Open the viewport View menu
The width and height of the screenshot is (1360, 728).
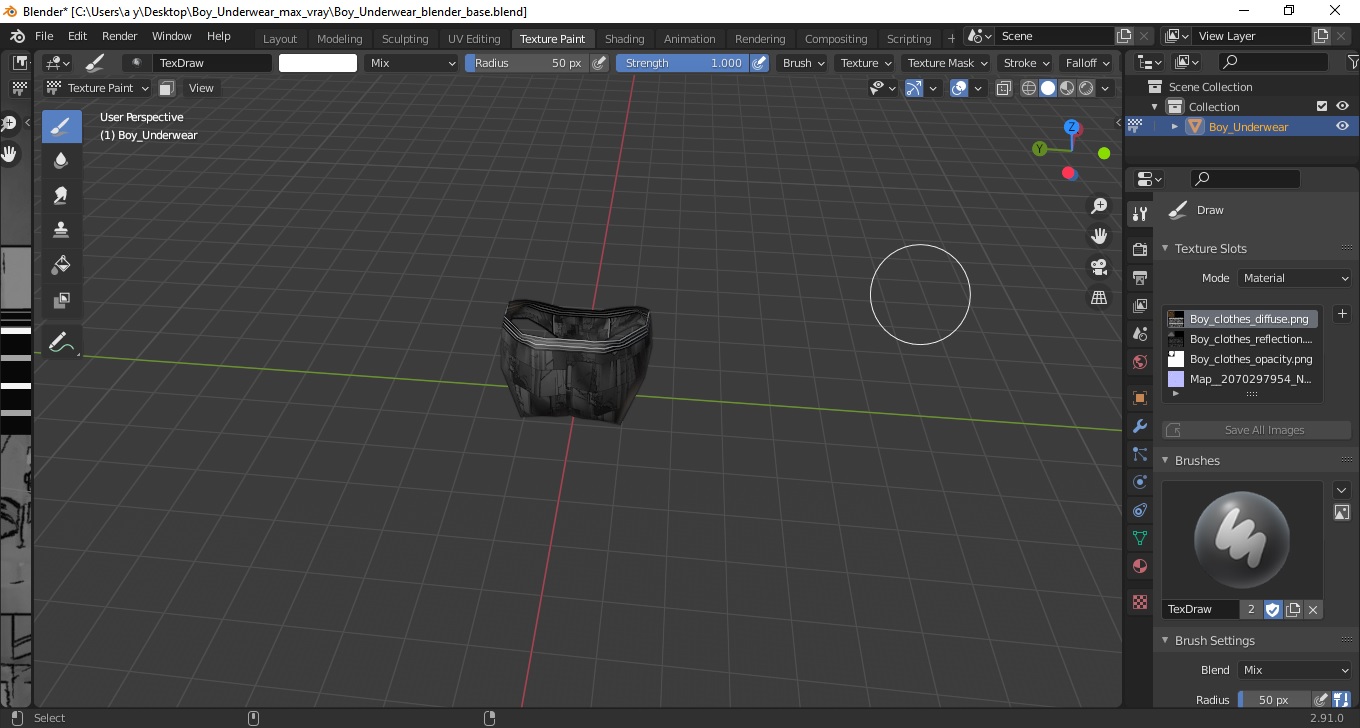pos(201,88)
